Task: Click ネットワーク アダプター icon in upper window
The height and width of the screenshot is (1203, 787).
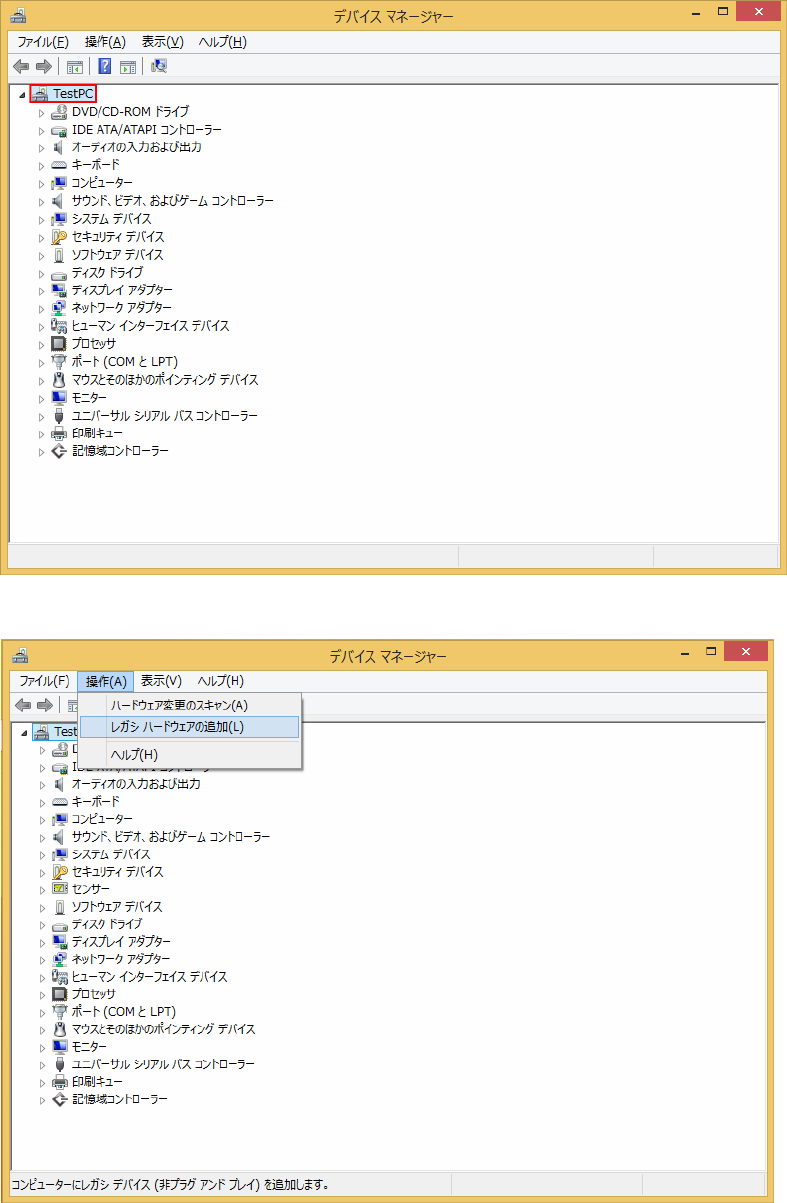Action: [x=59, y=308]
